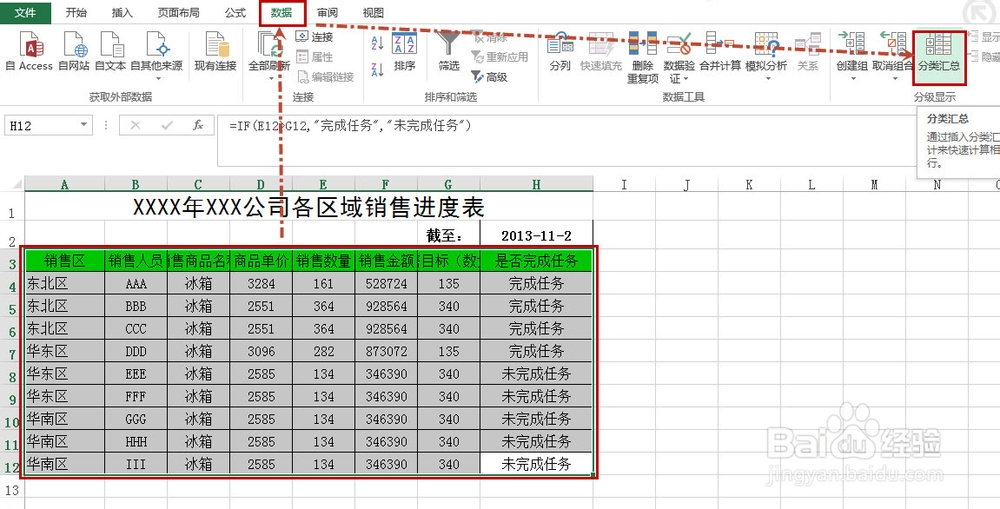Click the 分类汇总 subtotal button

[939, 57]
